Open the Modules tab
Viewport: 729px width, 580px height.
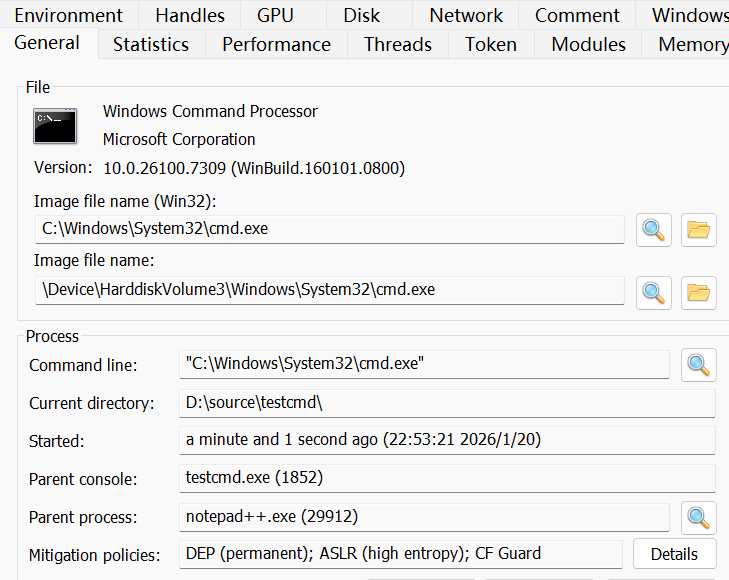tap(588, 44)
